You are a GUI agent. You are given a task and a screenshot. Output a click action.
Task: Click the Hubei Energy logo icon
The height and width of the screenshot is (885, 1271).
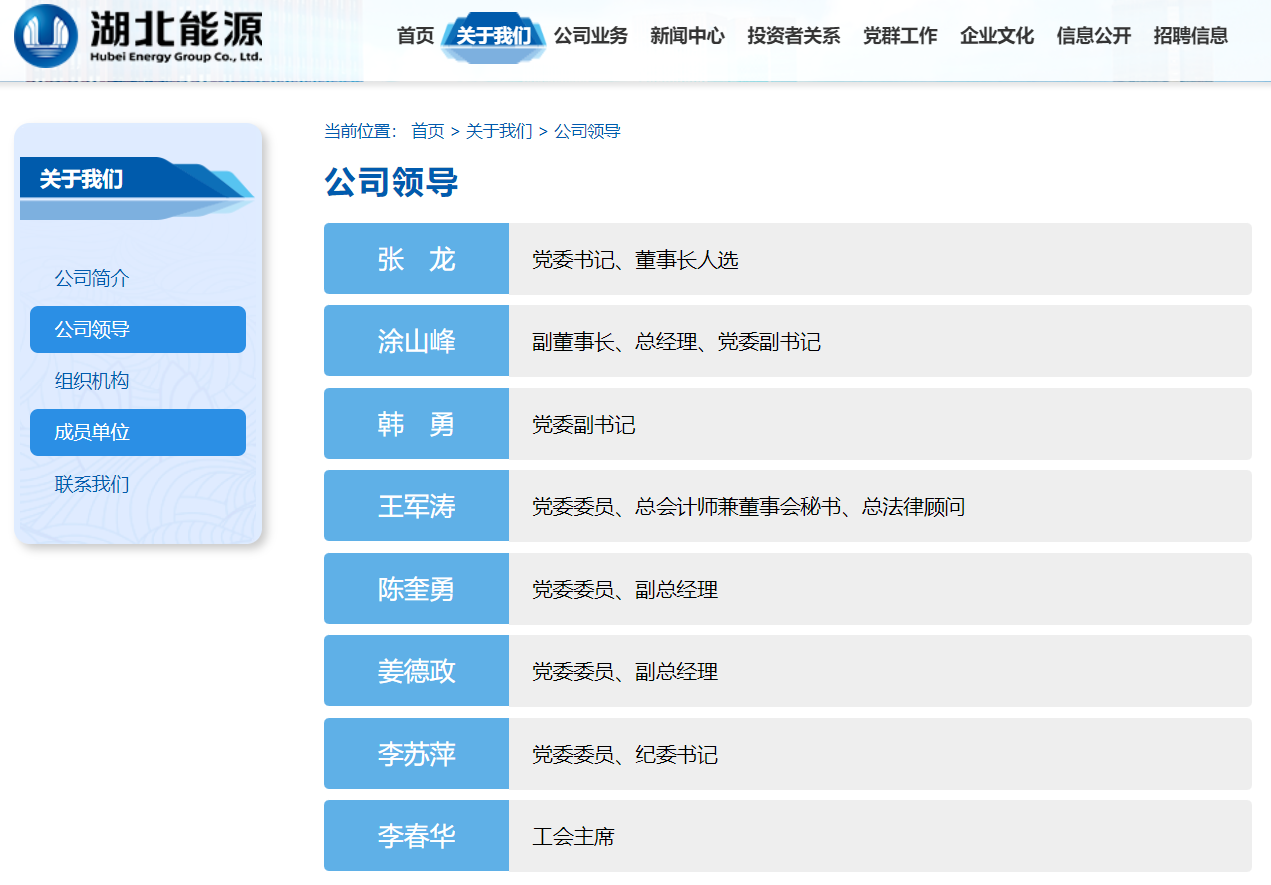(x=46, y=36)
